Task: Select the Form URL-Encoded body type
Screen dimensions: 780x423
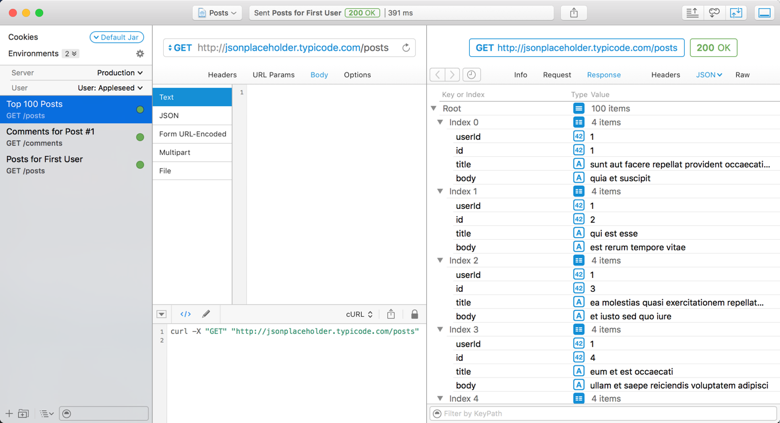Action: click(193, 134)
